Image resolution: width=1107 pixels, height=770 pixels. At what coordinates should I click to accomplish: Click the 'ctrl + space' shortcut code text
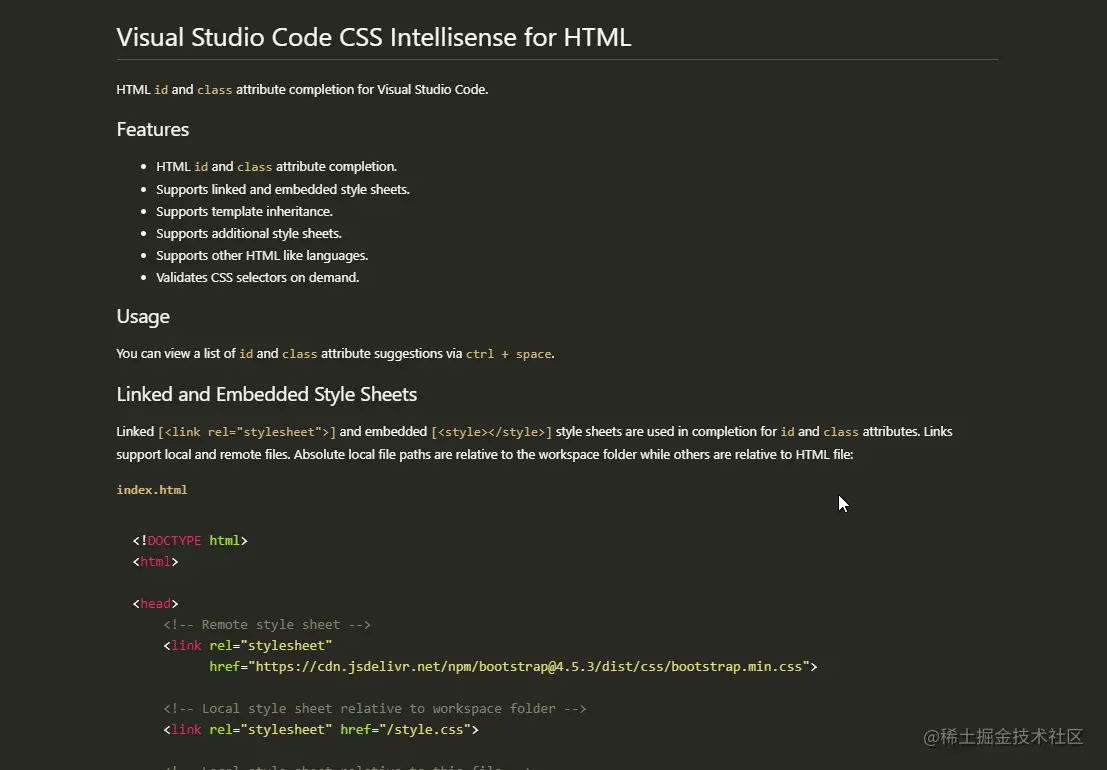click(508, 354)
